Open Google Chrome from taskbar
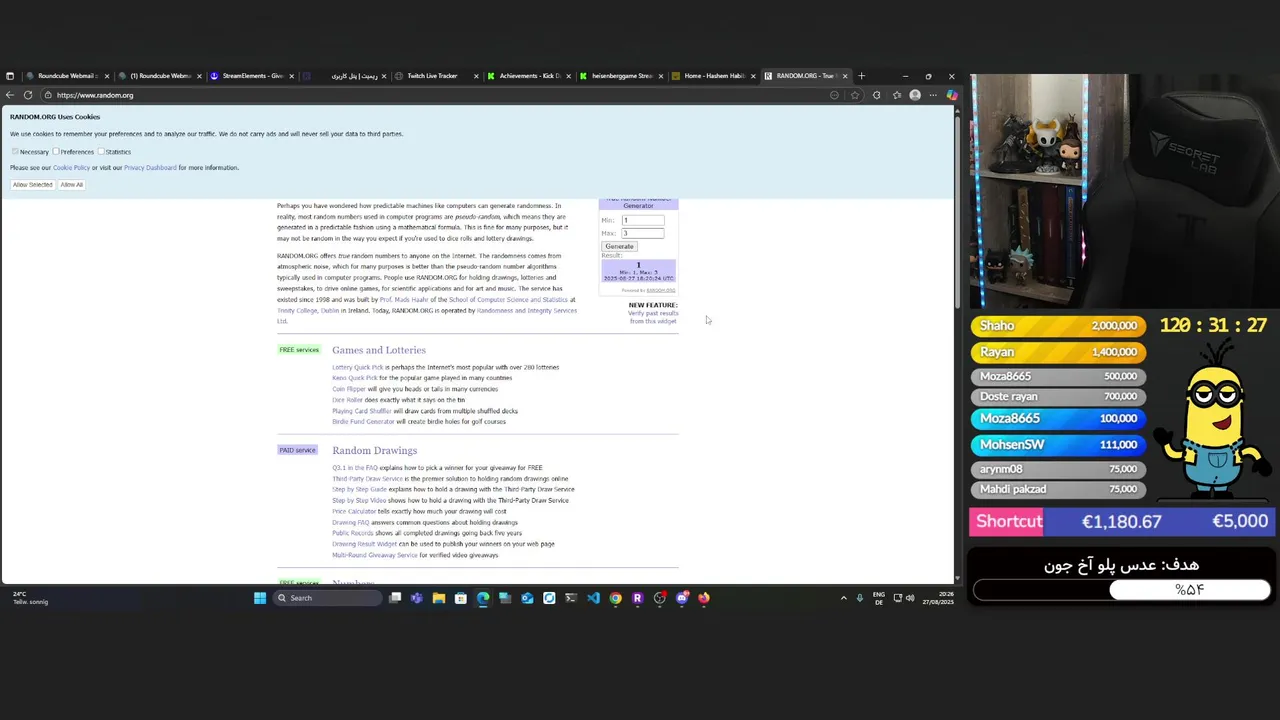 coord(615,598)
